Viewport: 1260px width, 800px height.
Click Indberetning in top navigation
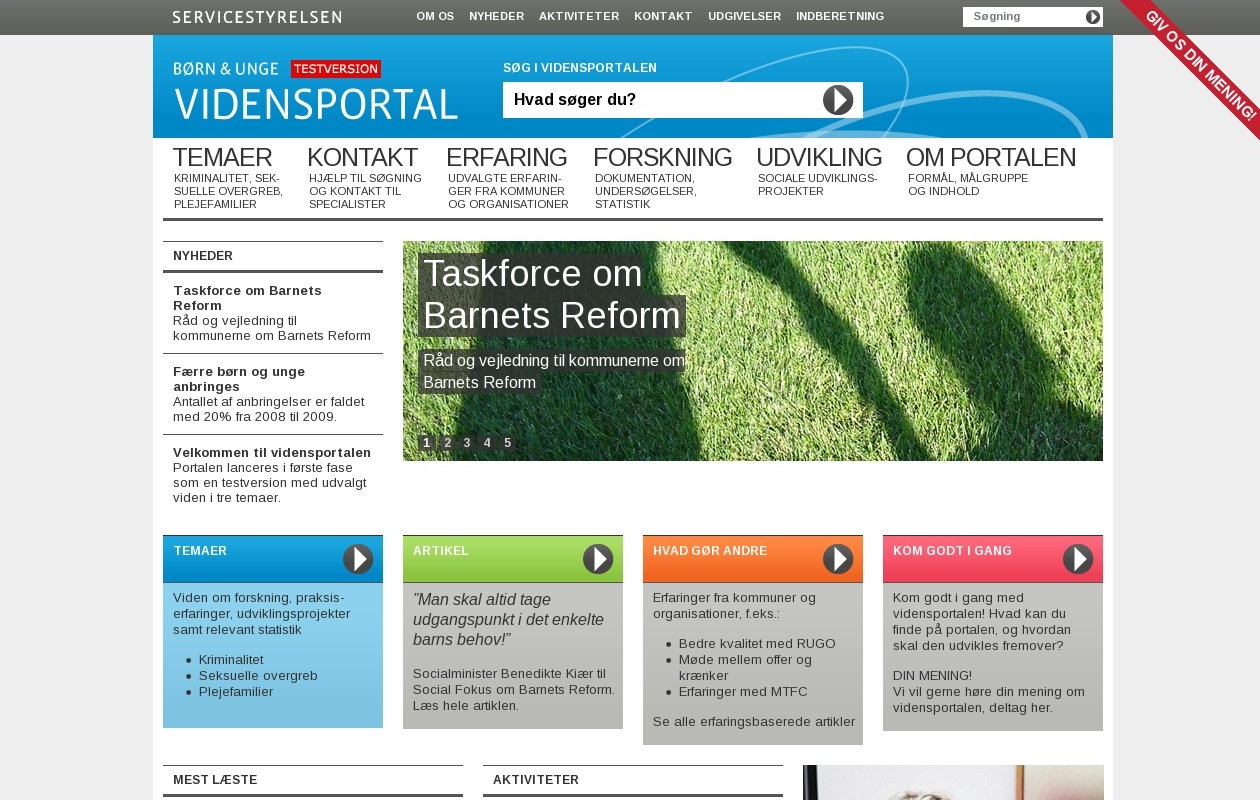point(840,17)
